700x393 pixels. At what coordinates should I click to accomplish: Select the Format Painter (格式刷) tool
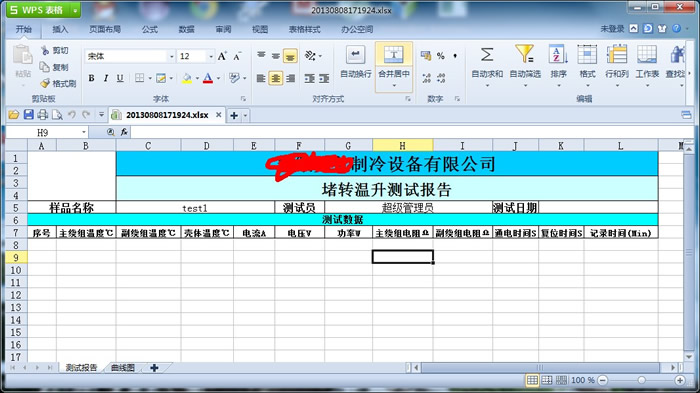pyautogui.click(x=58, y=83)
